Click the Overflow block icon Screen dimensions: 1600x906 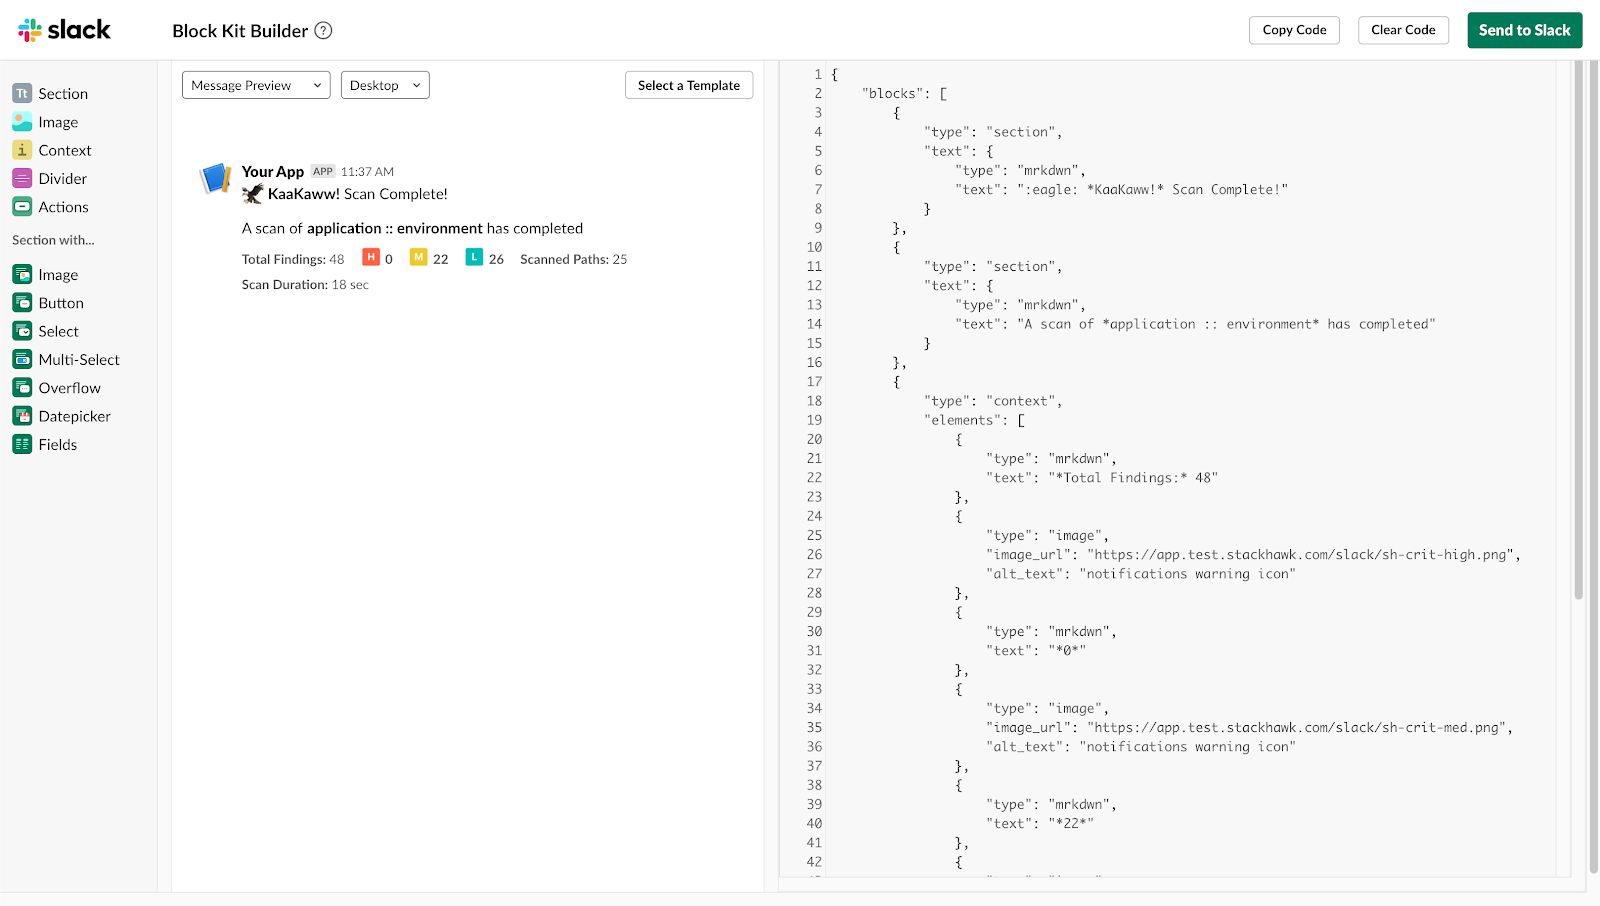click(x=22, y=388)
